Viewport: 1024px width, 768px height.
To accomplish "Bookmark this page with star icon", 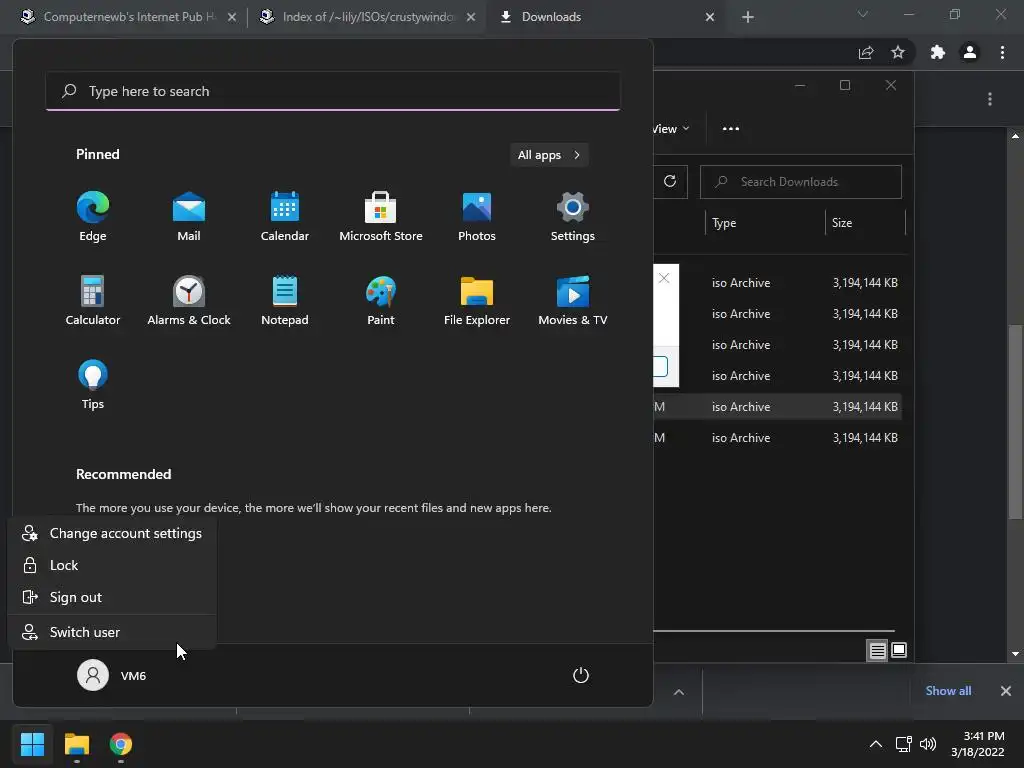I will click(x=898, y=52).
